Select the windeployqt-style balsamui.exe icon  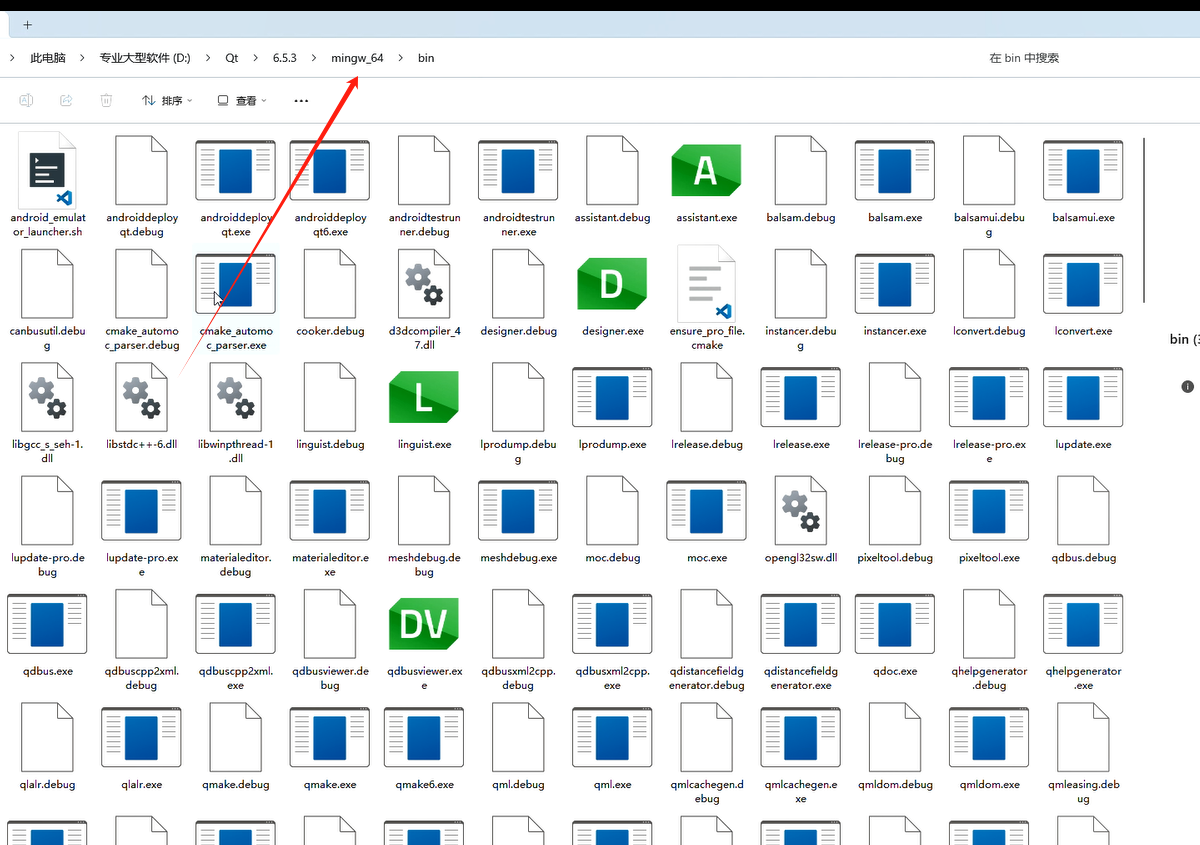[x=1083, y=171]
